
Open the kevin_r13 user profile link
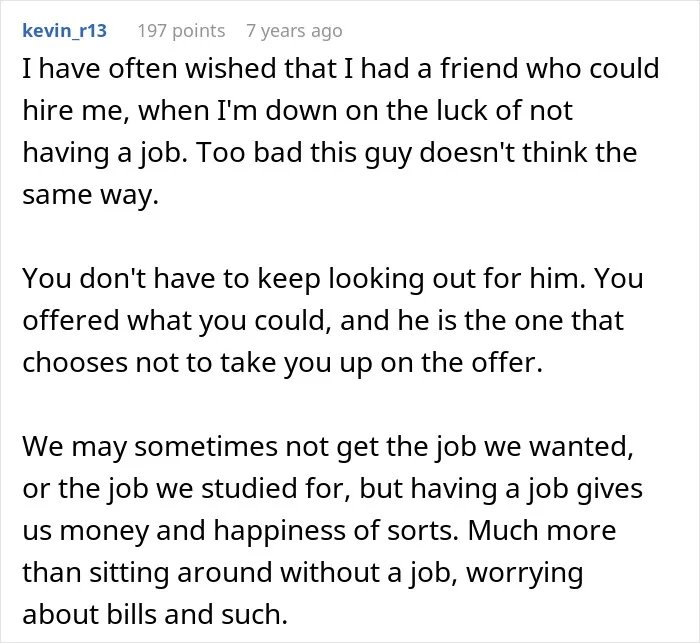[x=64, y=31]
